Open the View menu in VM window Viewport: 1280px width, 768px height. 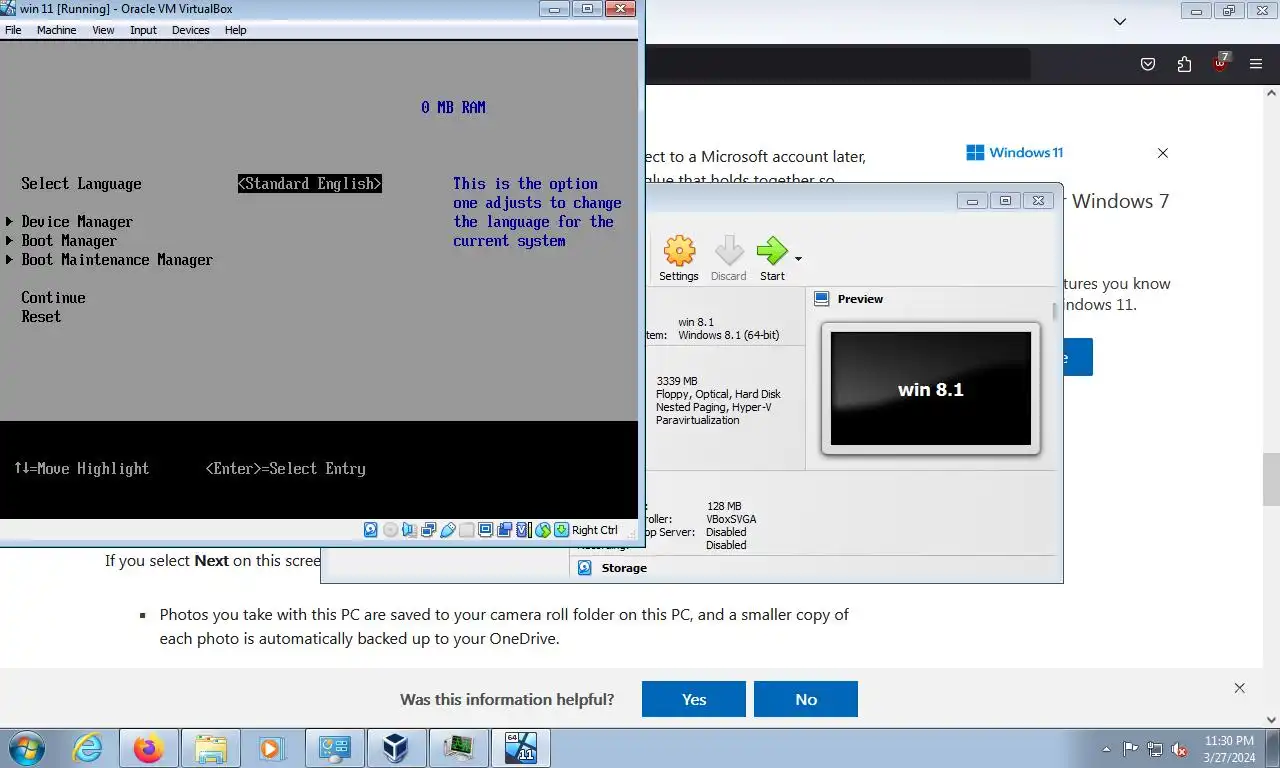(x=104, y=30)
